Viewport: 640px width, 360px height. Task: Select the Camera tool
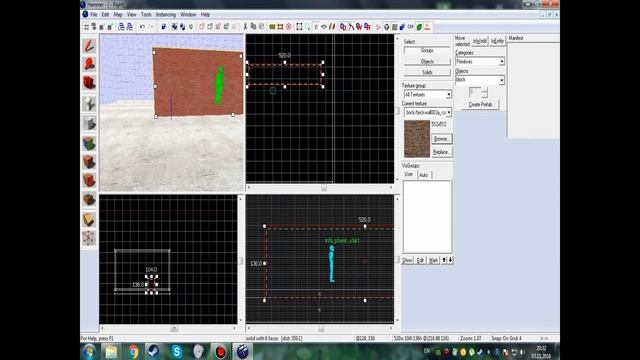pos(89,83)
